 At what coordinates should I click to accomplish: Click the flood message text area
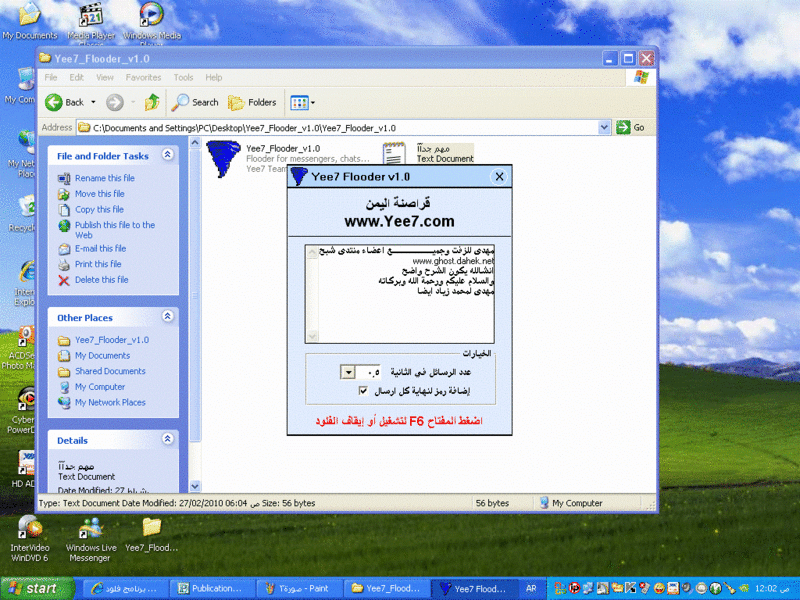tap(399, 294)
